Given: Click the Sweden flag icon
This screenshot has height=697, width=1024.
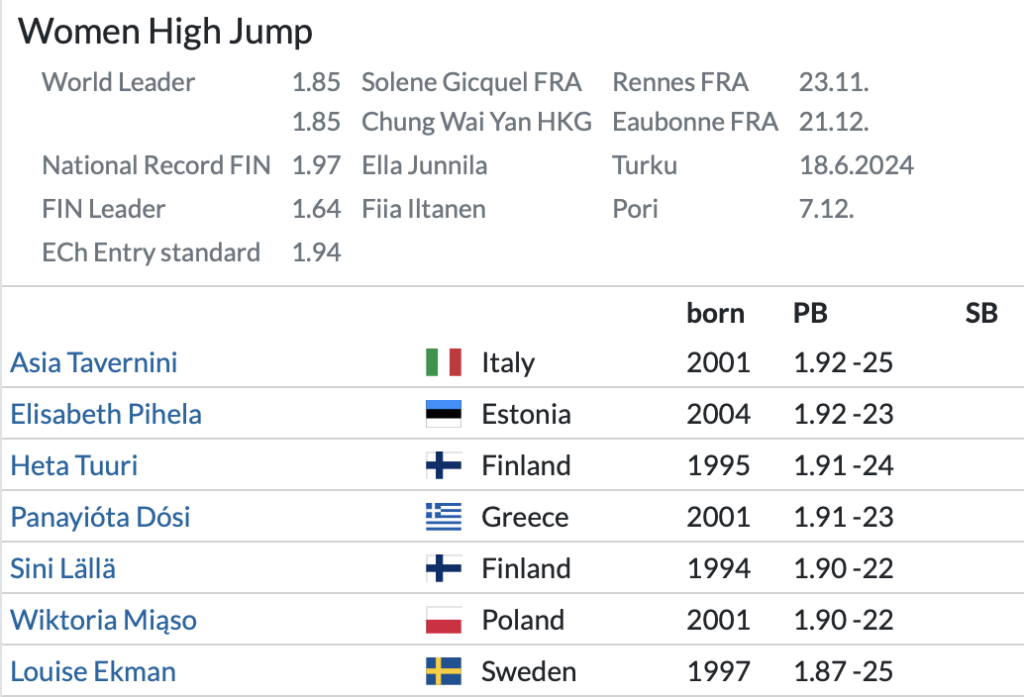Looking at the screenshot, I should (x=443, y=671).
